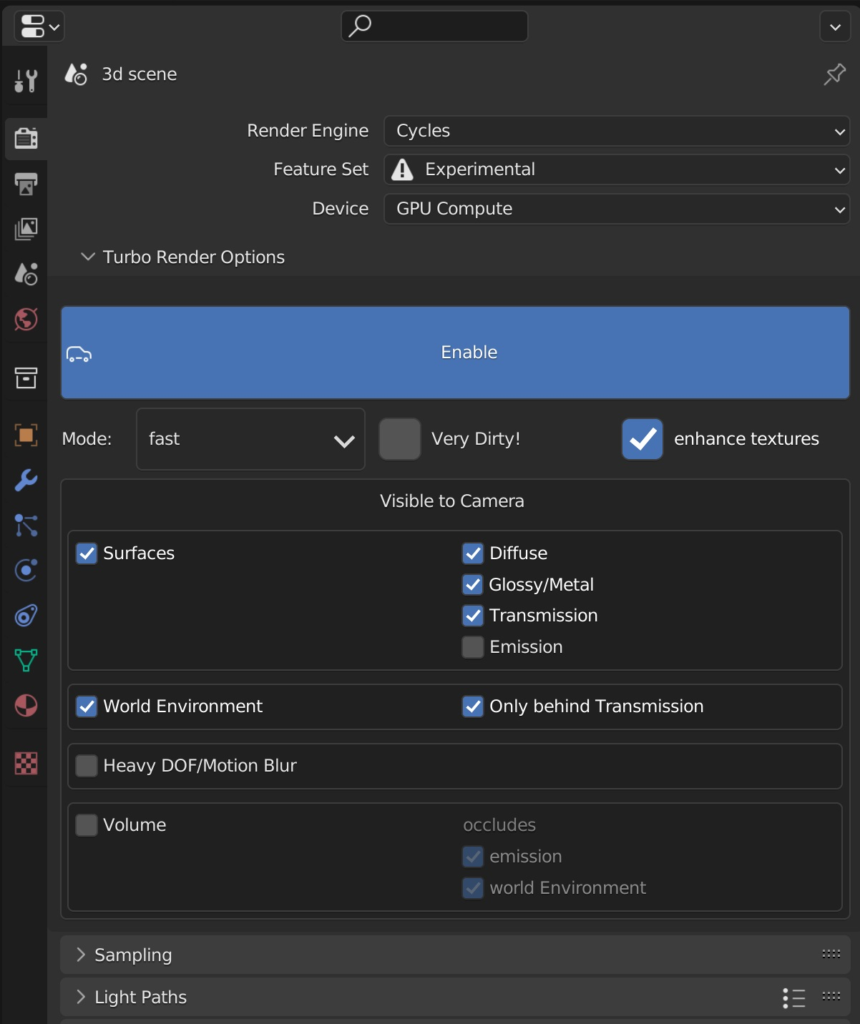Open the Object properties tab

25,435
